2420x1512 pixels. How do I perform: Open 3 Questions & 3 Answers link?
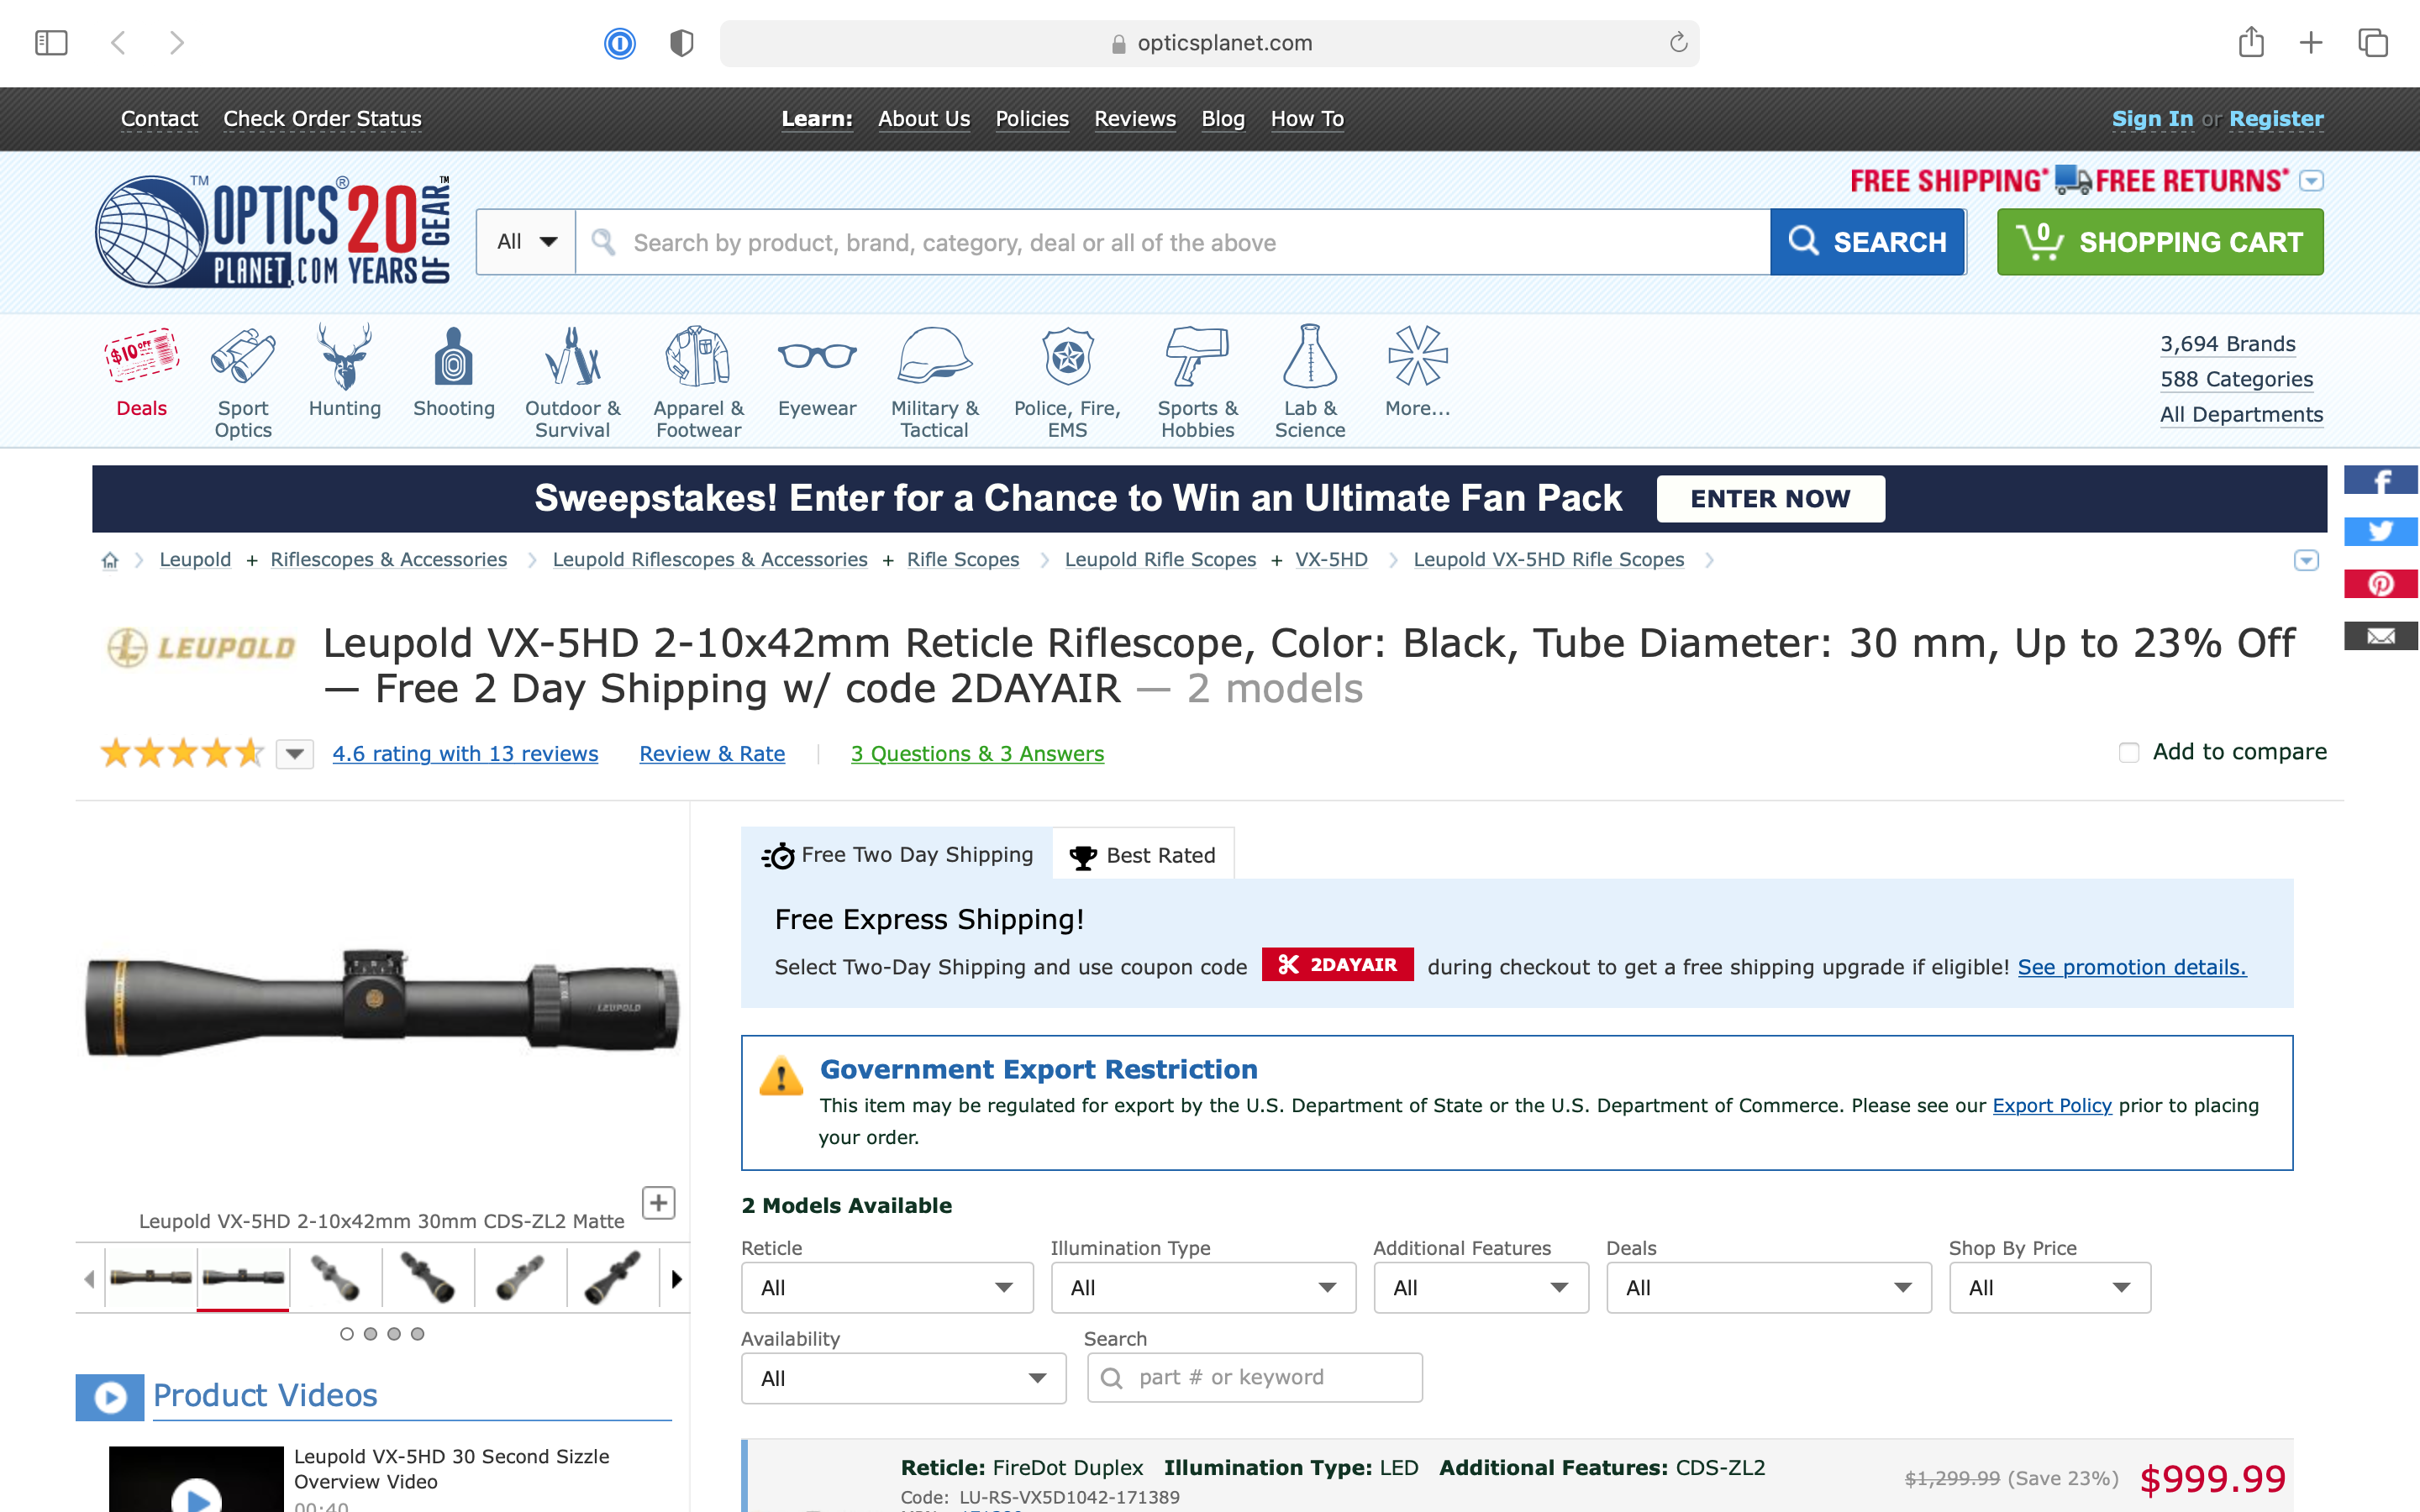[977, 754]
